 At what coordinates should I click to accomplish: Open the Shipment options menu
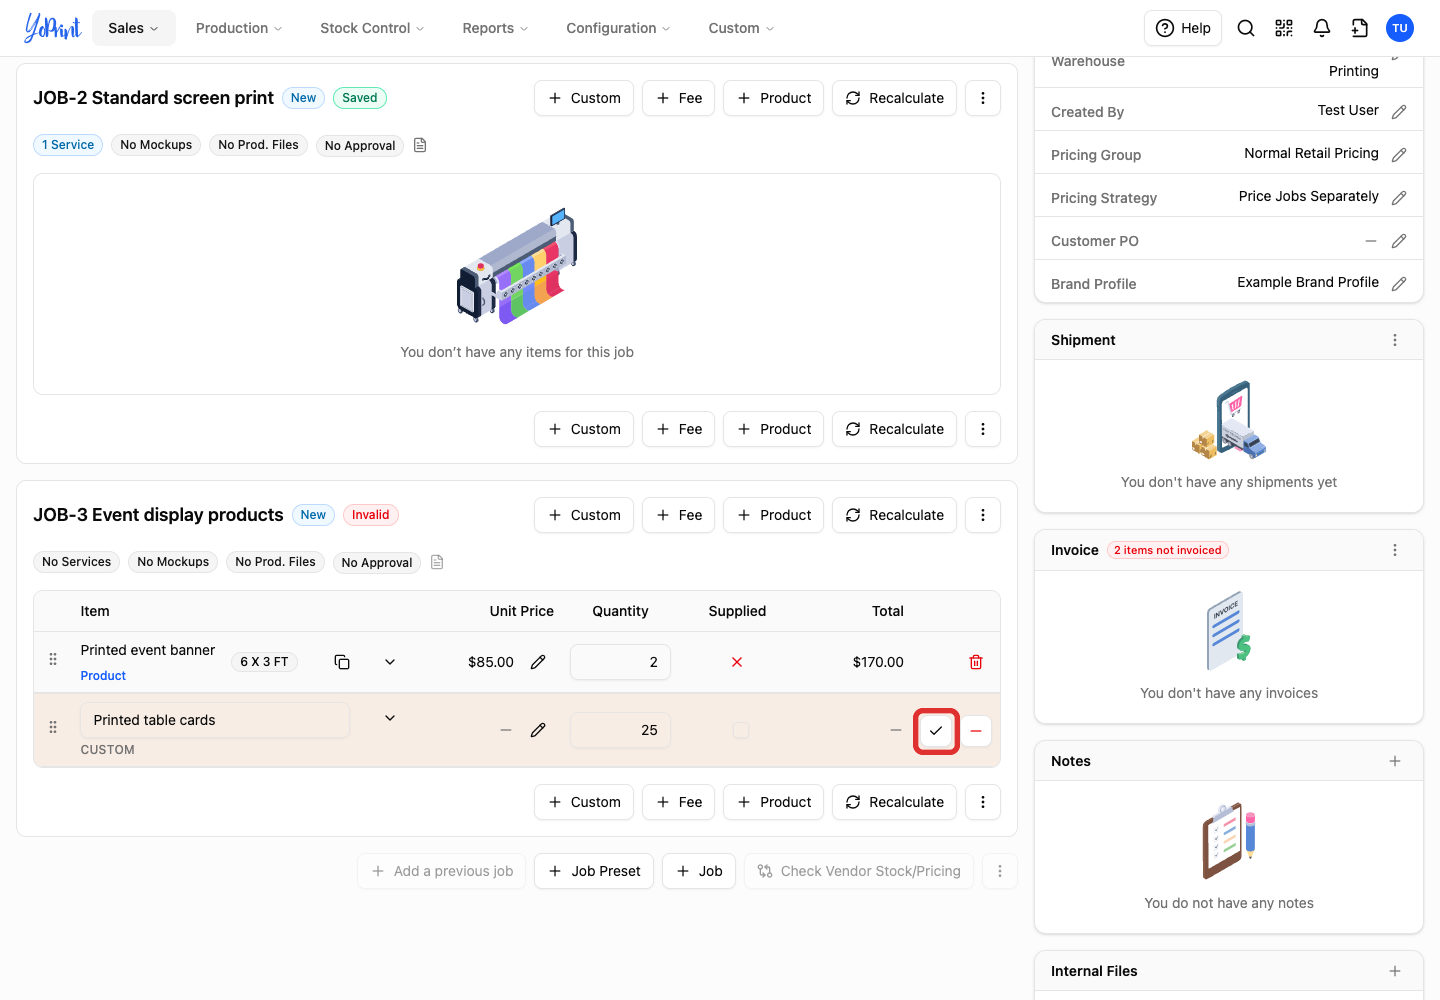click(x=1395, y=340)
